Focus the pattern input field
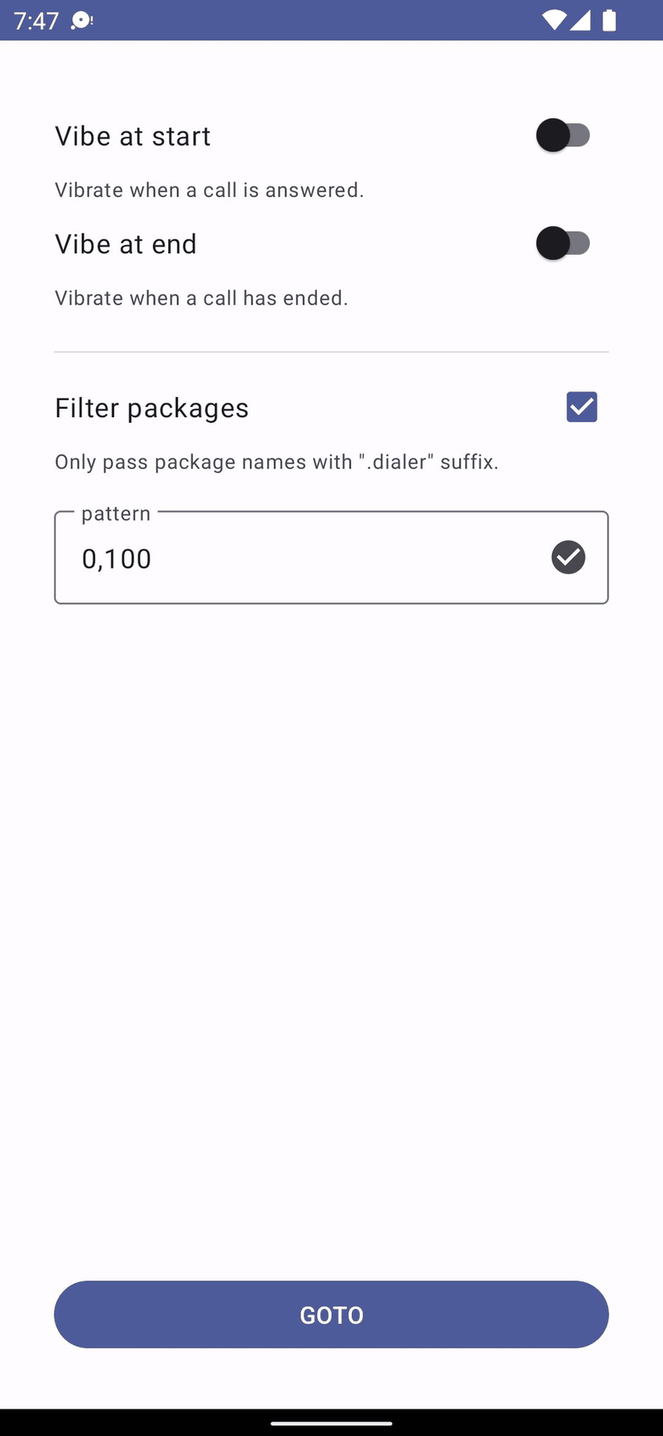 coord(310,558)
